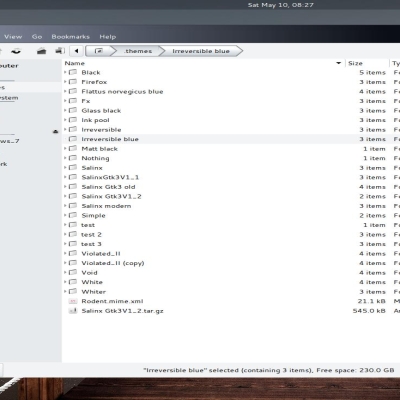This screenshot has height=400, width=400.
Task: Click the Ink pool folder icon
Action: tap(73, 120)
